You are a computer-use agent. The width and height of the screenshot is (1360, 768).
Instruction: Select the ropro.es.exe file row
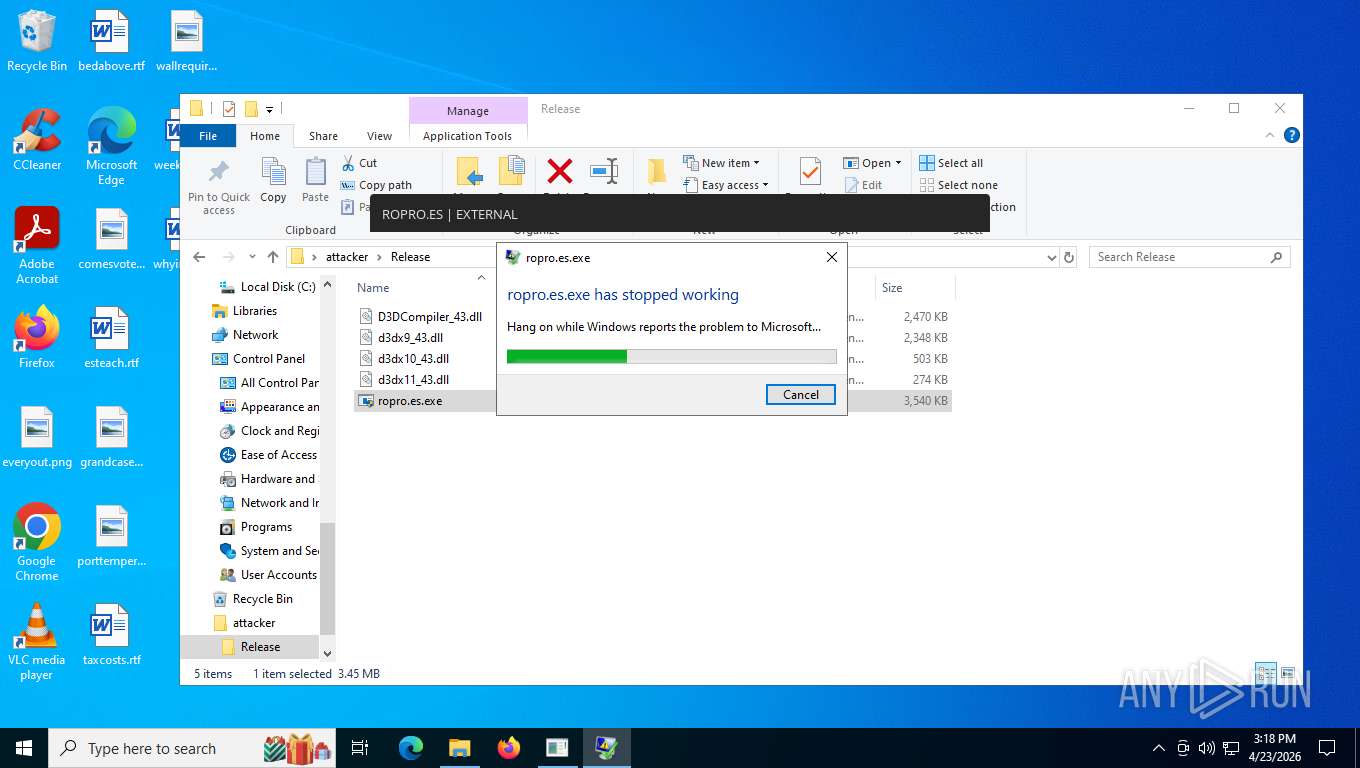pos(652,401)
